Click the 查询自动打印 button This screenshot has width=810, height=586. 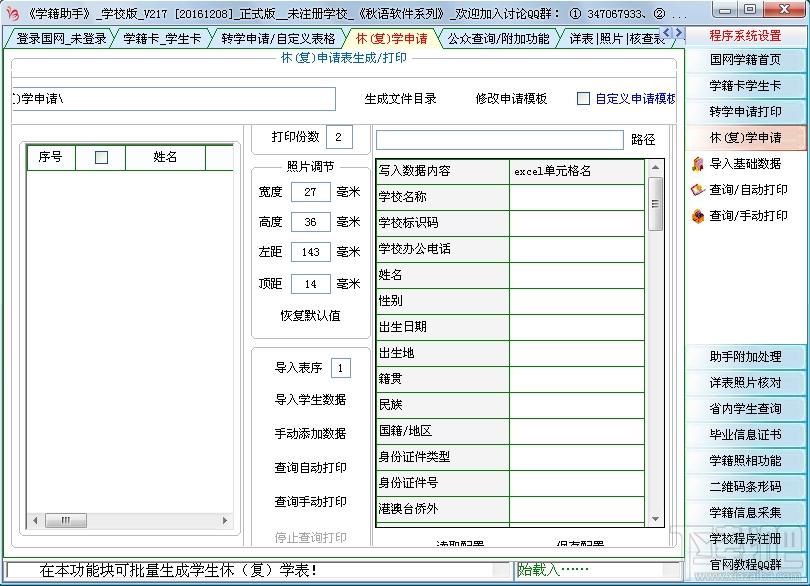310,468
